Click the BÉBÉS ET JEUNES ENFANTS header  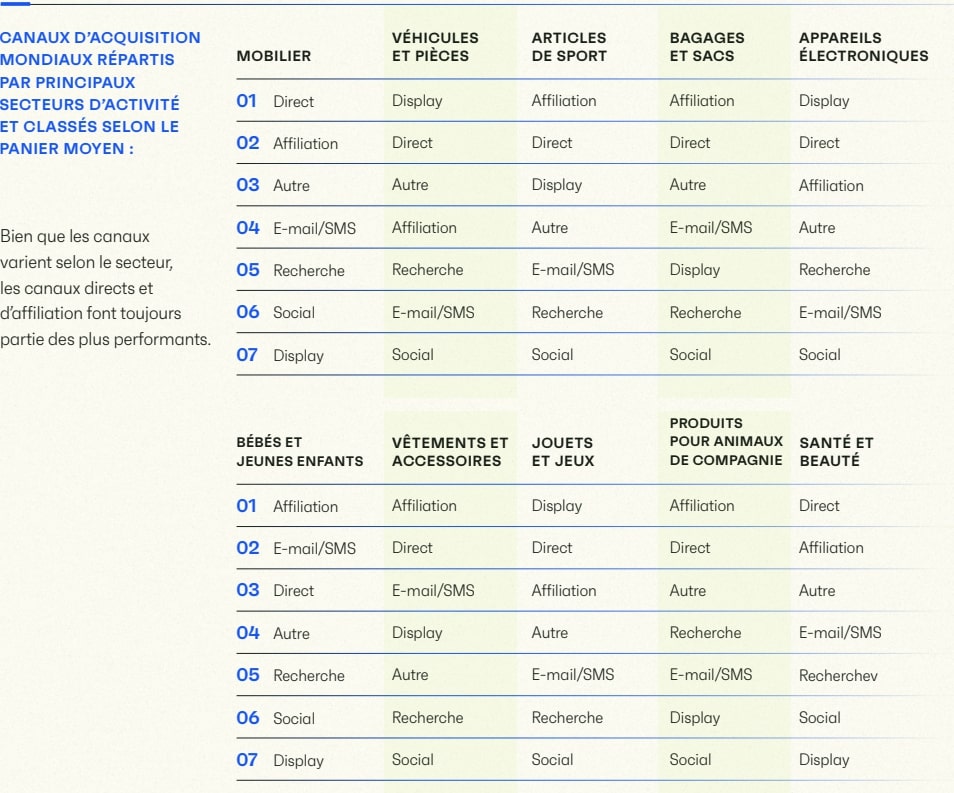click(299, 452)
